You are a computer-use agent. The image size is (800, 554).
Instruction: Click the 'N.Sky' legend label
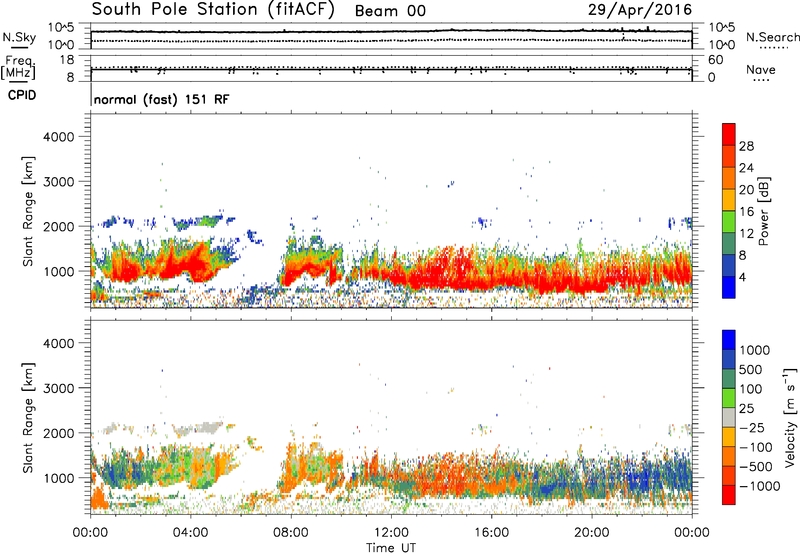coord(19,37)
